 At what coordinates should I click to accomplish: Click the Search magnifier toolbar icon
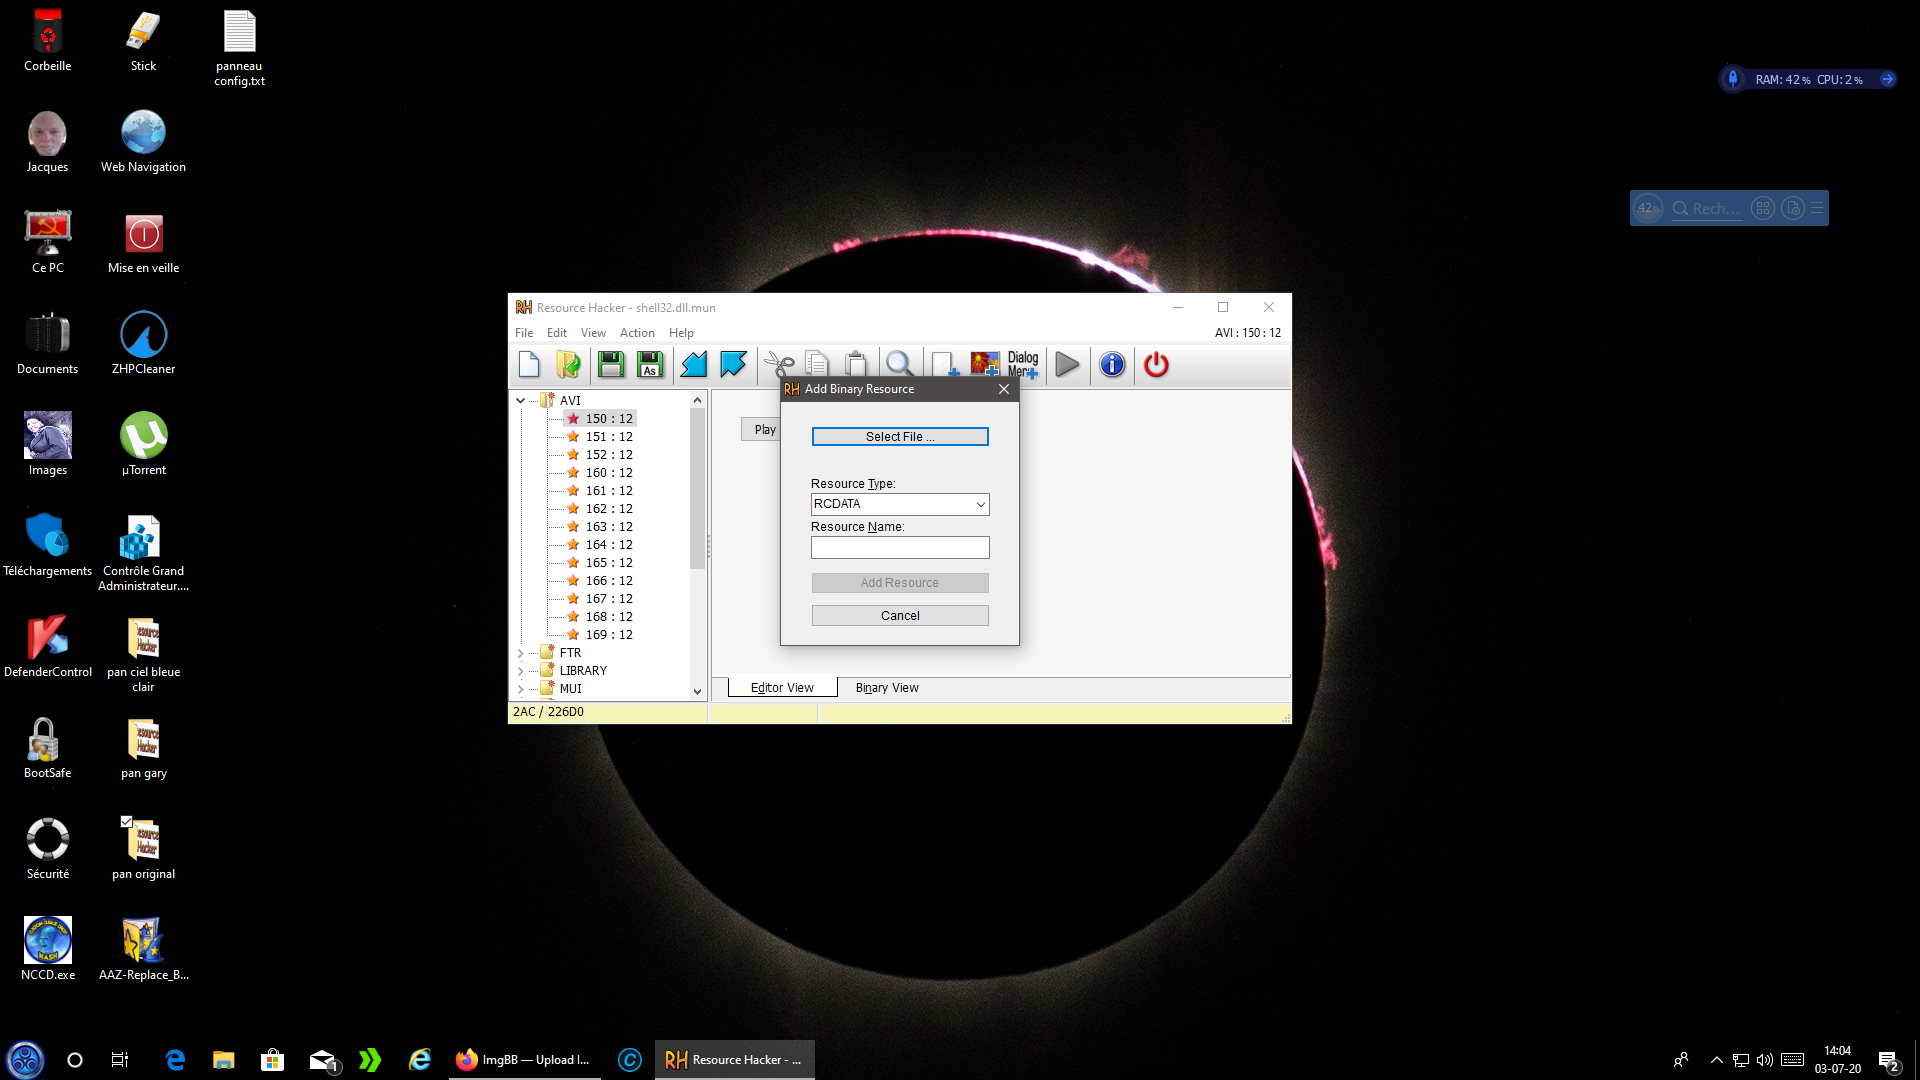click(898, 363)
